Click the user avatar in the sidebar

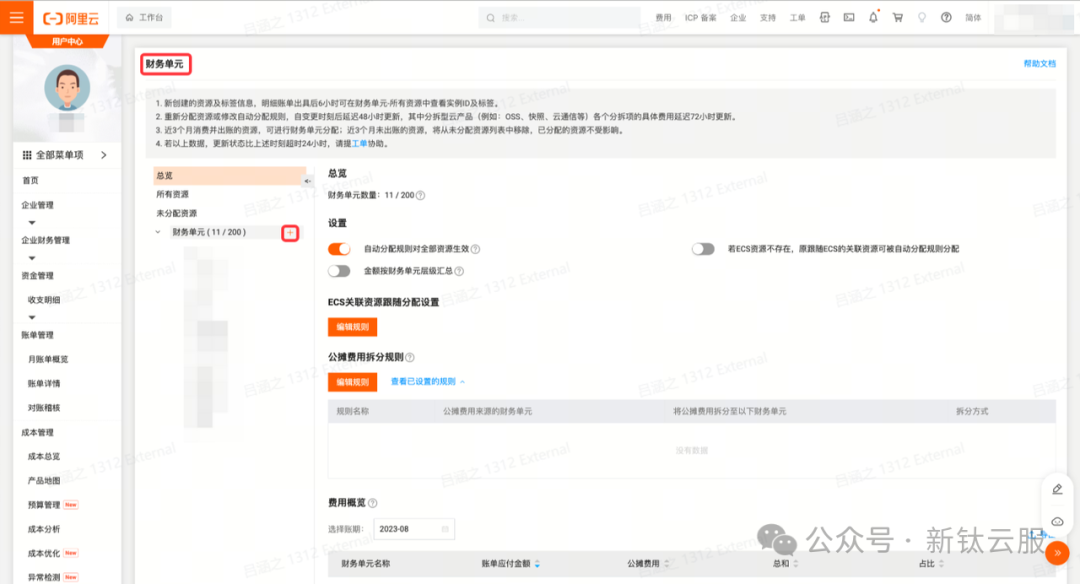67,88
